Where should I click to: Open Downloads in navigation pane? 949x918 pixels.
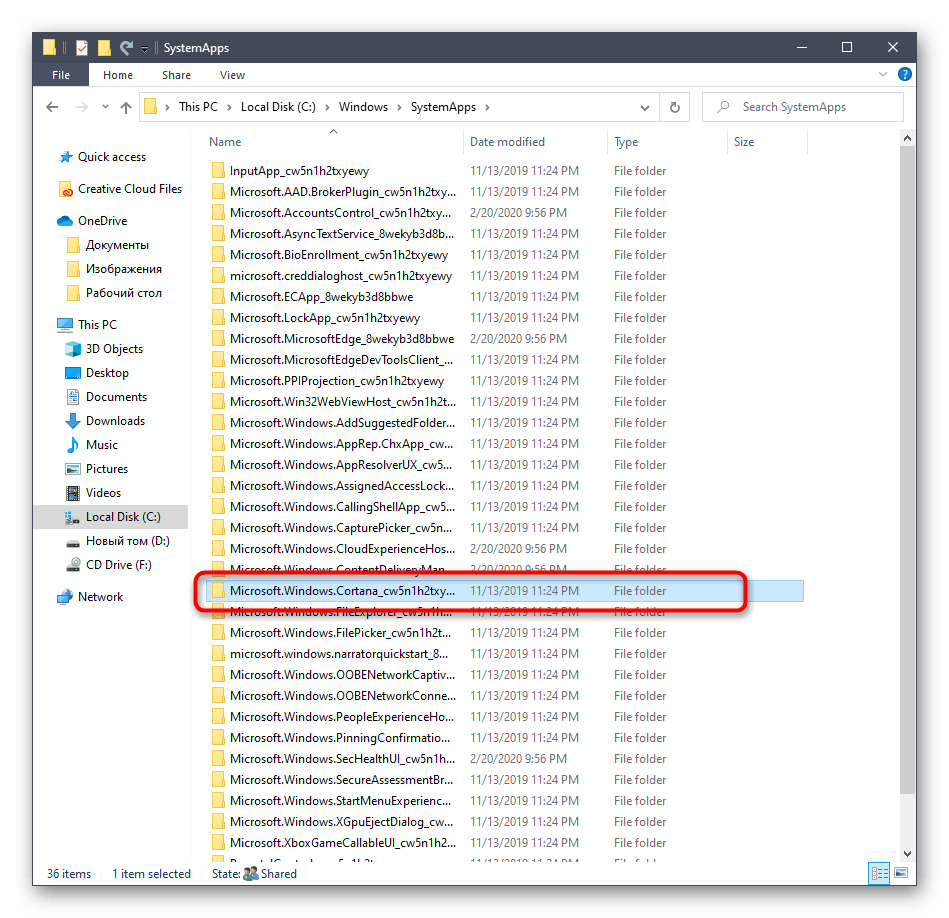[x=105, y=421]
